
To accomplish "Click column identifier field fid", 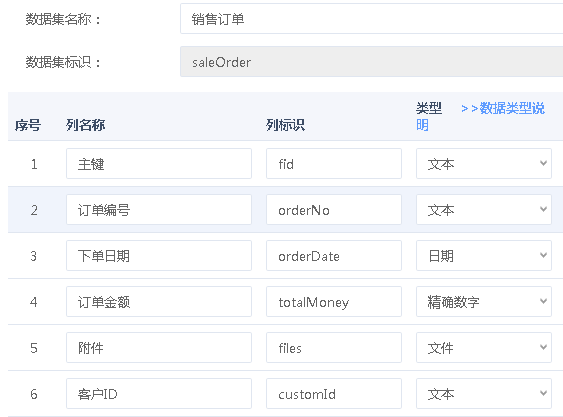I will (334, 164).
